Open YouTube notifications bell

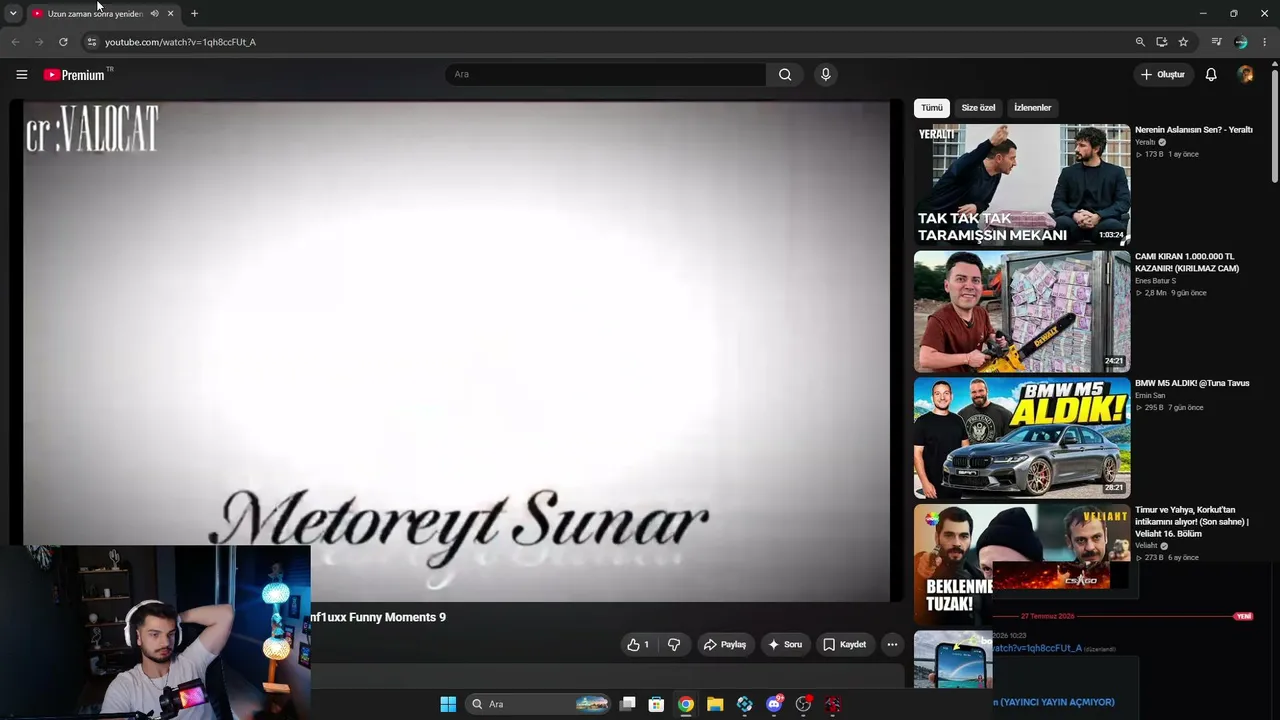[1211, 74]
